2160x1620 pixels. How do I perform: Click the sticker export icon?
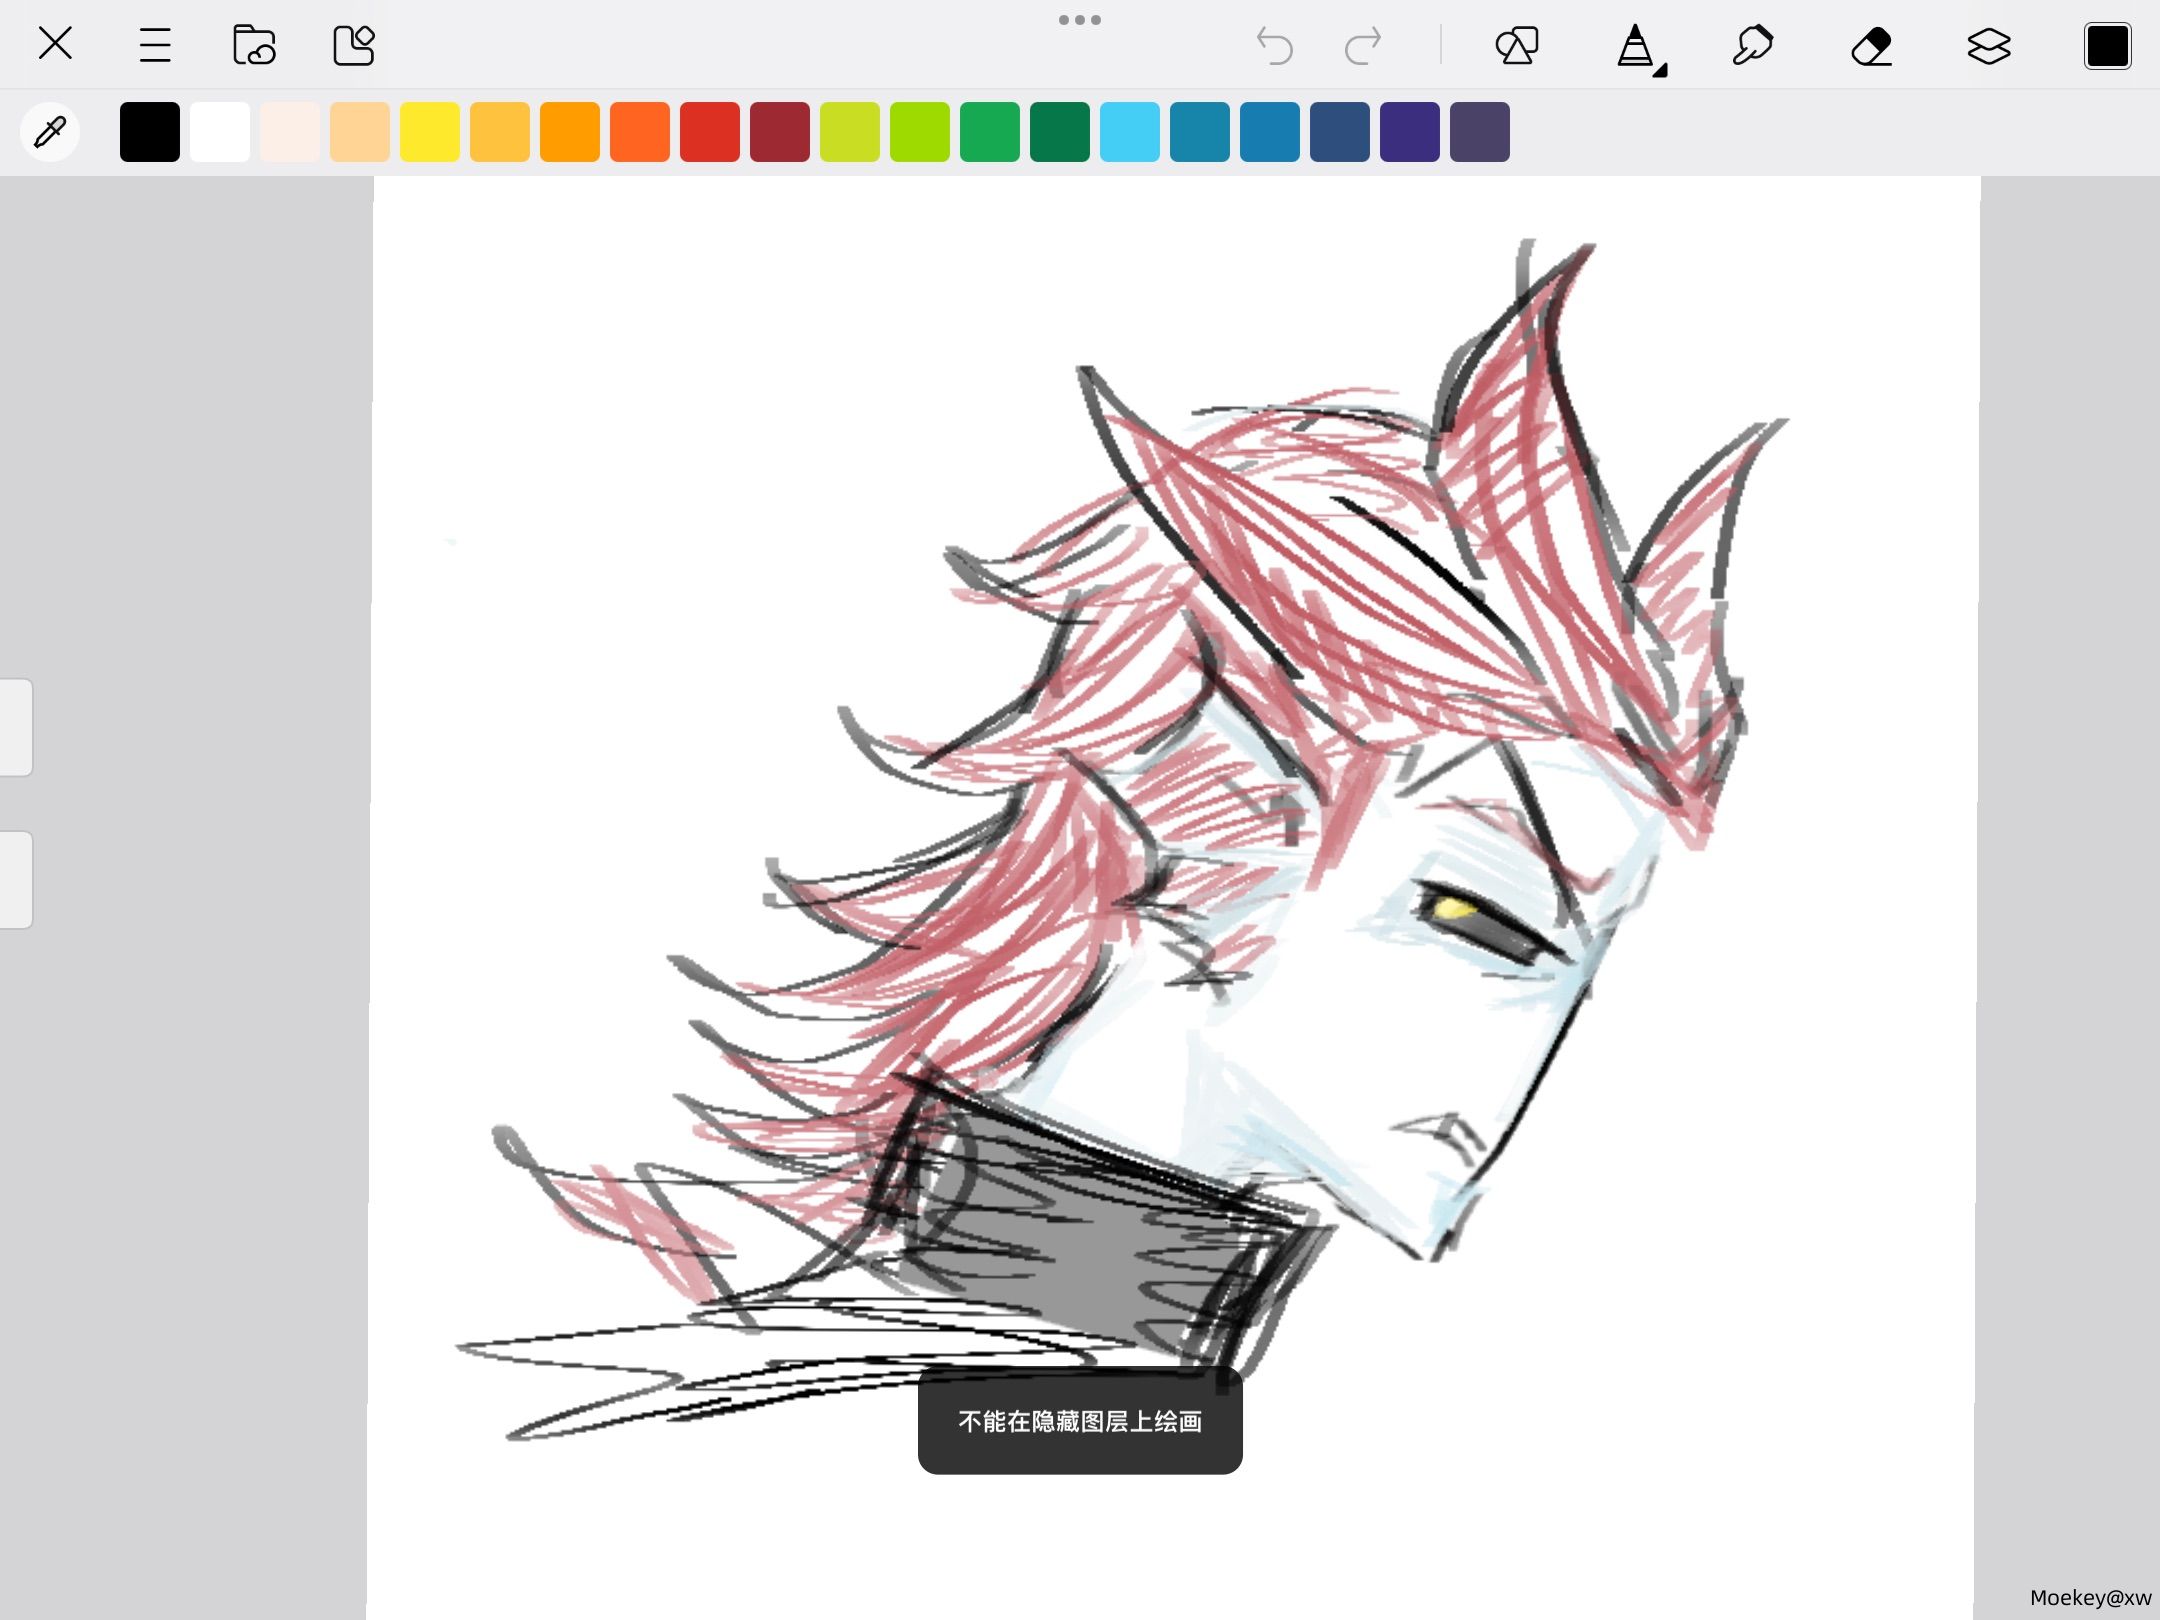354,45
